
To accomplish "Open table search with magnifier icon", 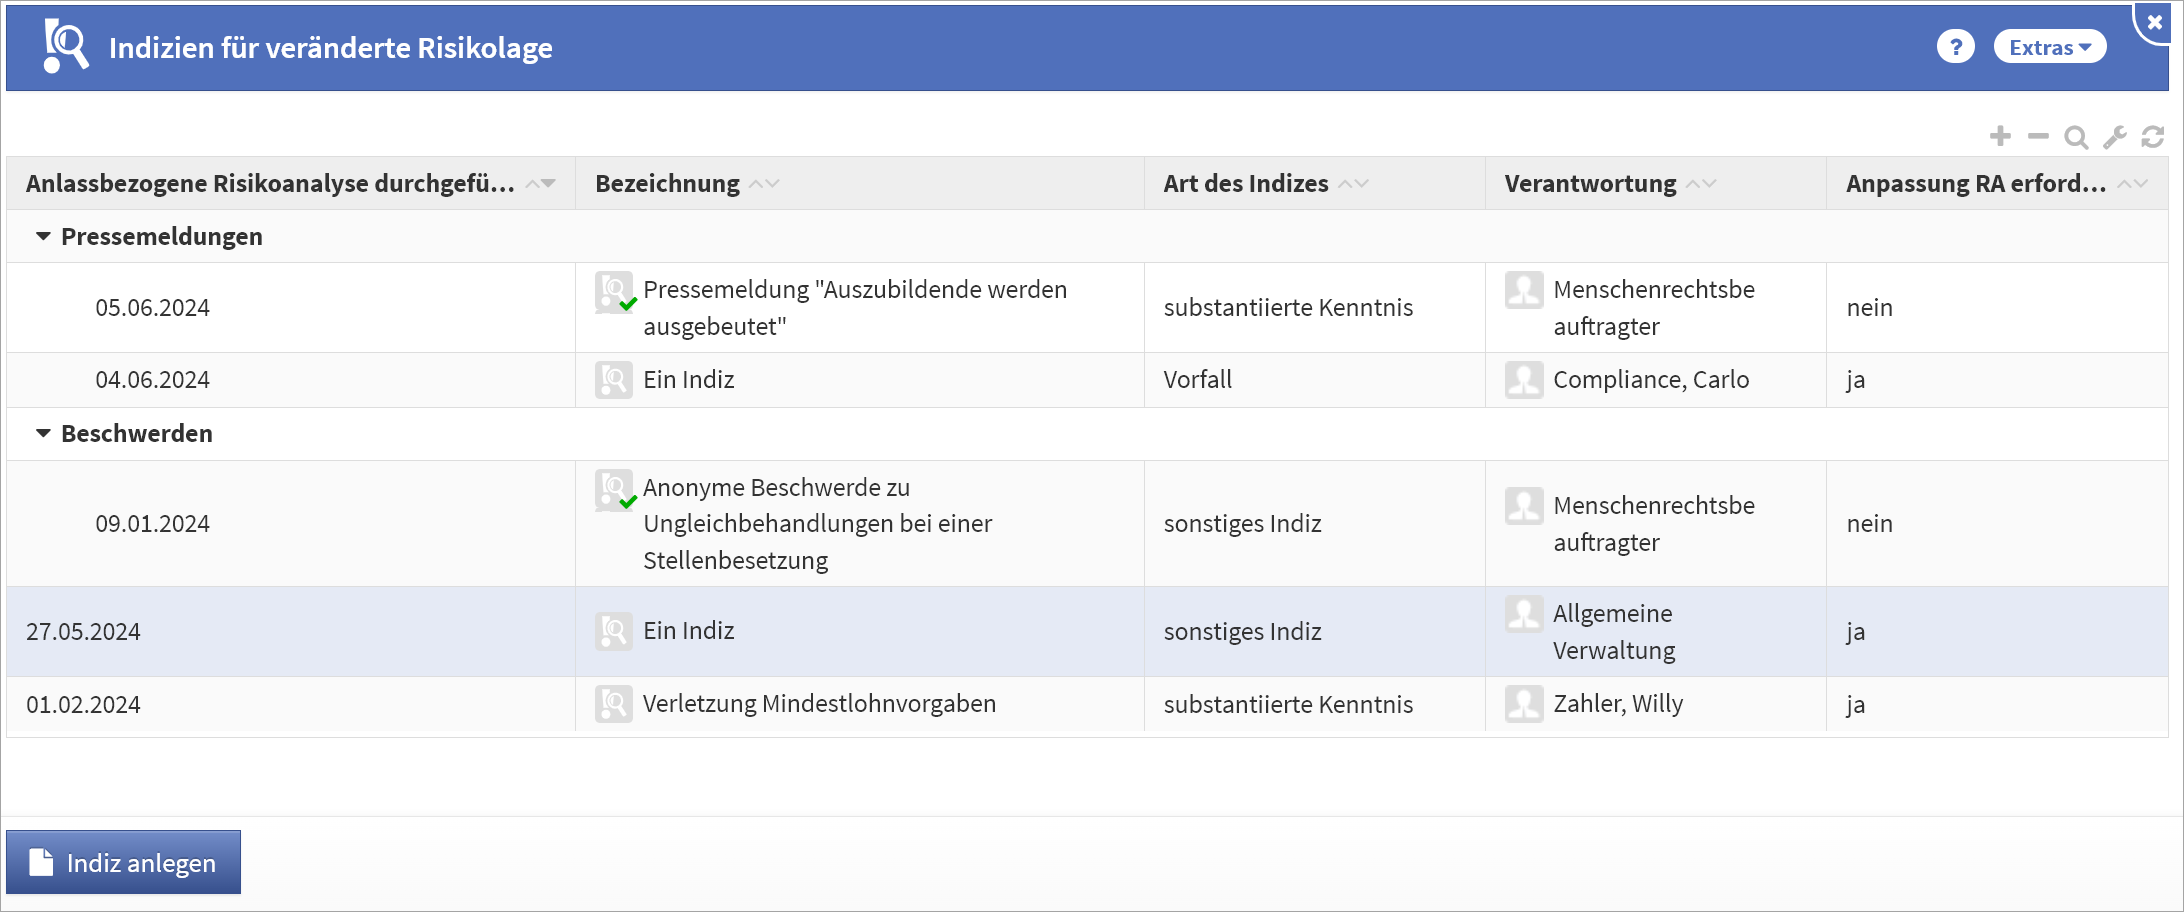I will click(x=2076, y=137).
